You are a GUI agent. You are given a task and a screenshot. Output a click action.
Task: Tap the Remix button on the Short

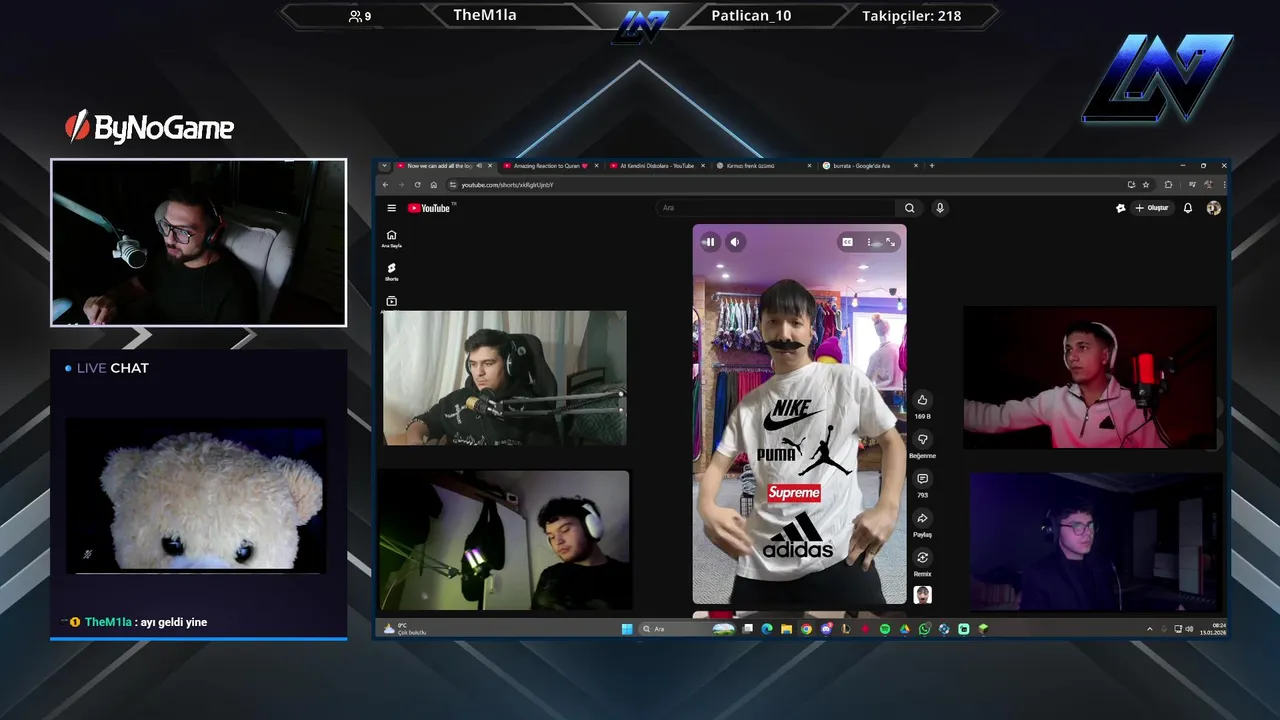(x=922, y=557)
